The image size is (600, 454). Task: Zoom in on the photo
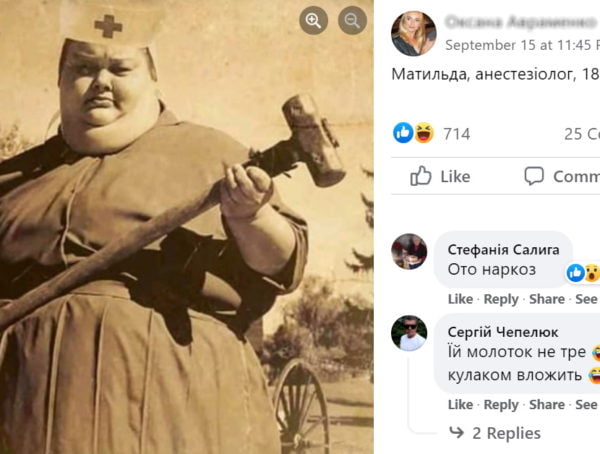point(313,21)
